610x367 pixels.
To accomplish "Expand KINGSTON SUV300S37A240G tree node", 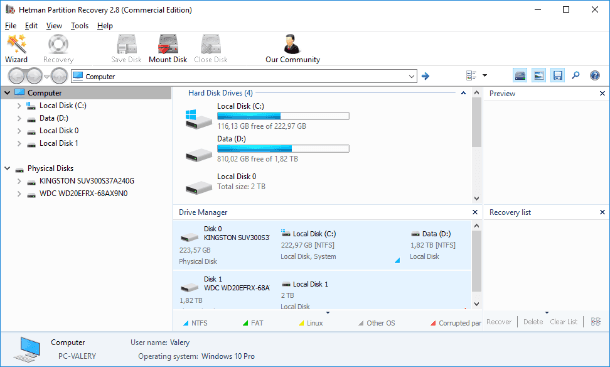I will pos(19,181).
